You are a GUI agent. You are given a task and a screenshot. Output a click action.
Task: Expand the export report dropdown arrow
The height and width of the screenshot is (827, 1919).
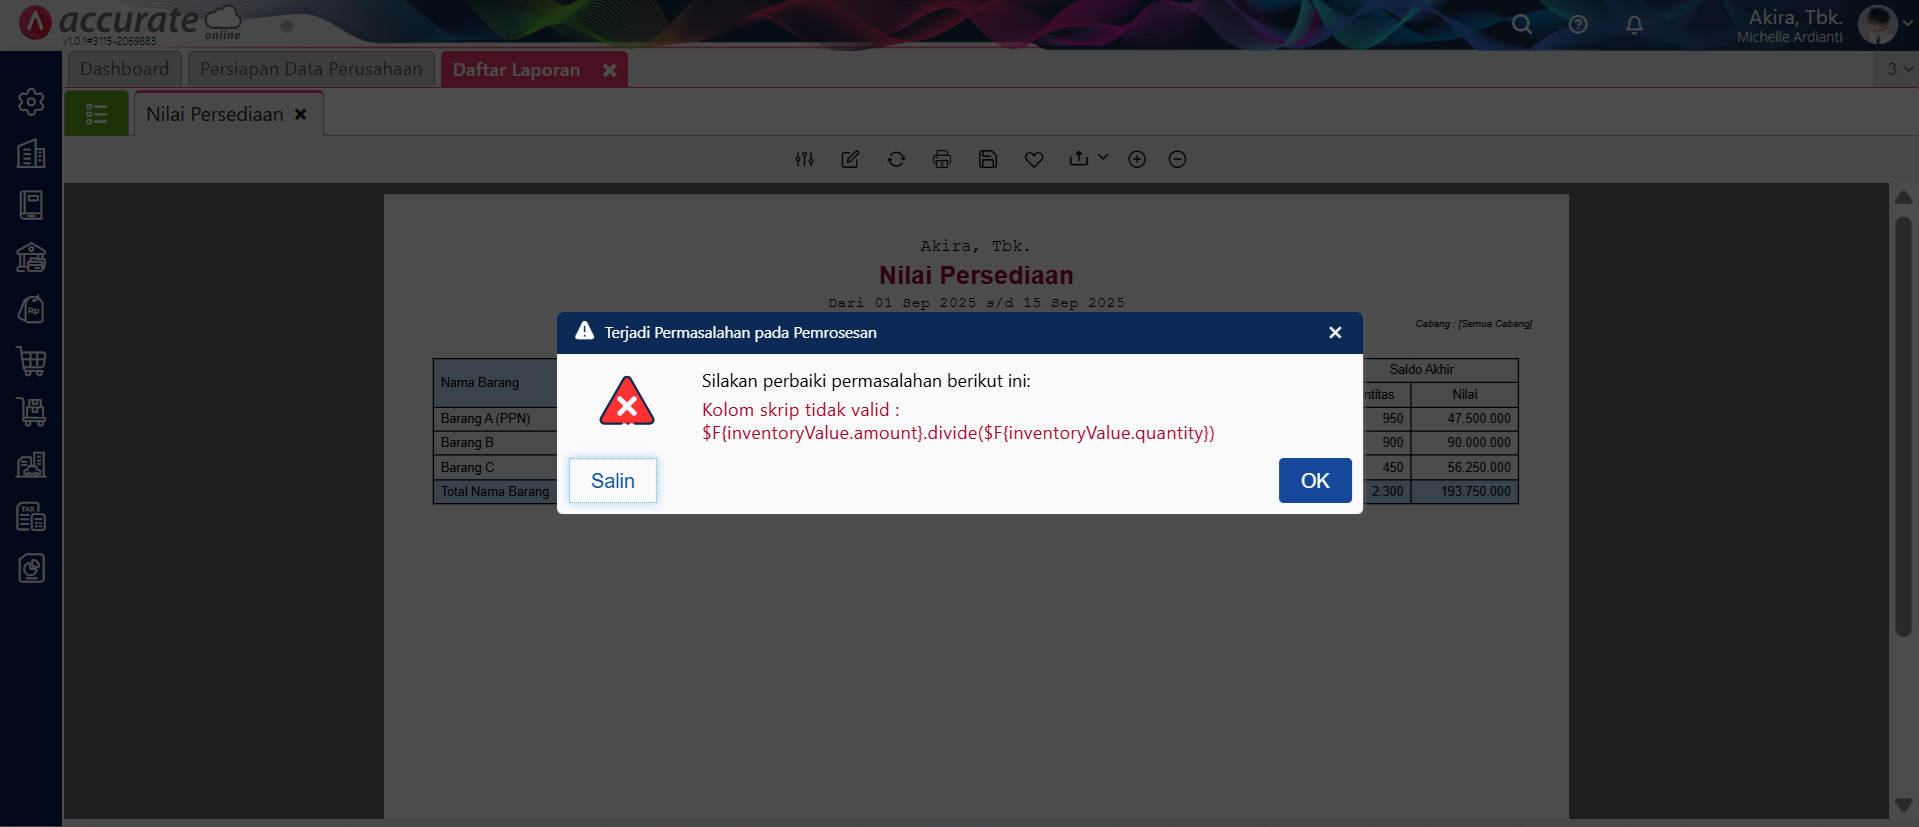[1103, 158]
